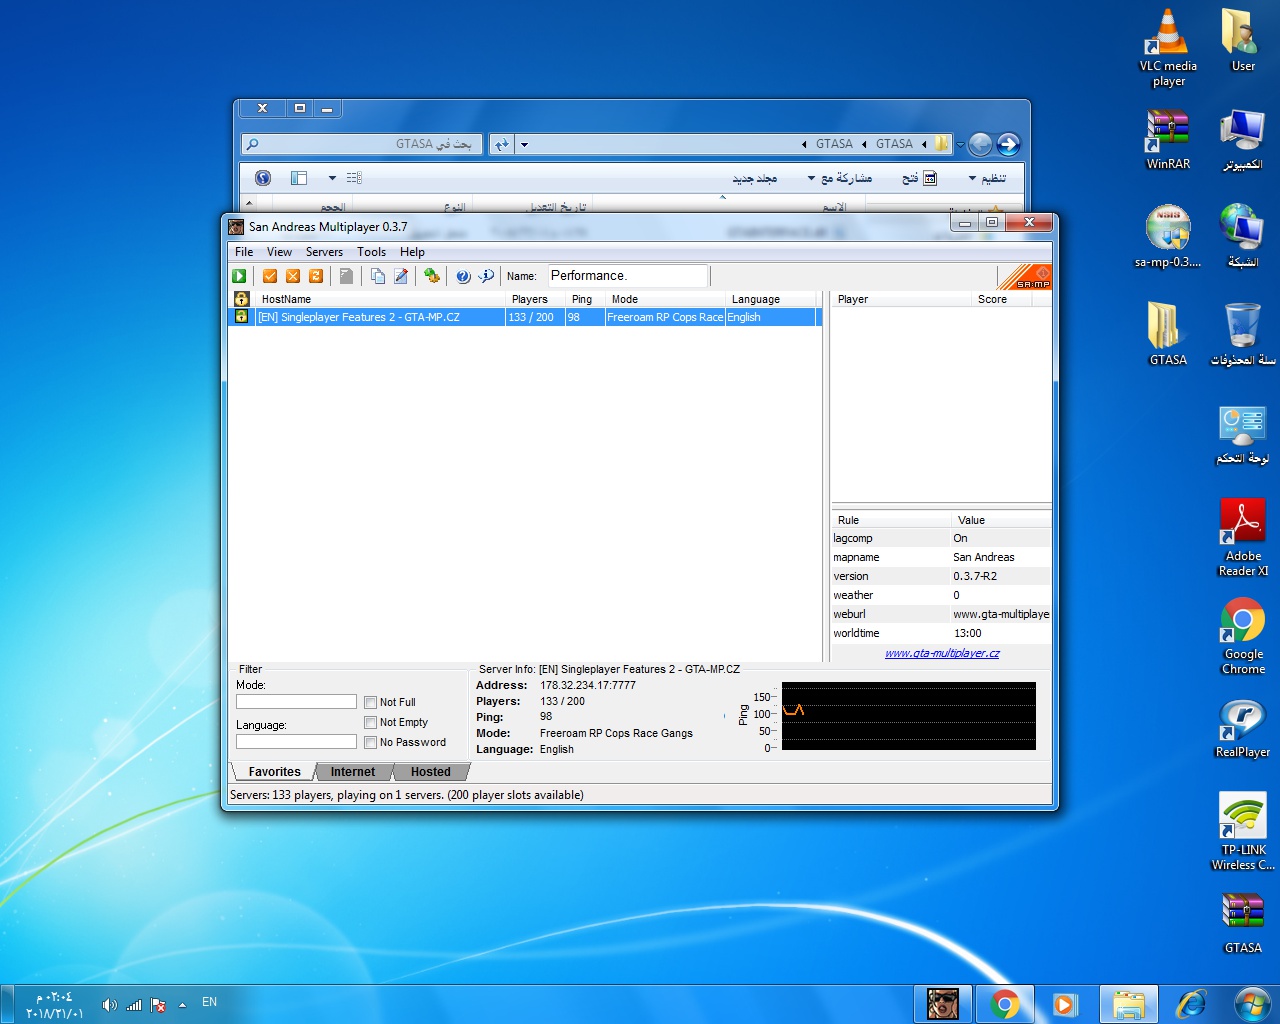Screen dimensions: 1280x1024
Task: Select [EN] Singleplayer Features 2 server row
Action: (525, 317)
